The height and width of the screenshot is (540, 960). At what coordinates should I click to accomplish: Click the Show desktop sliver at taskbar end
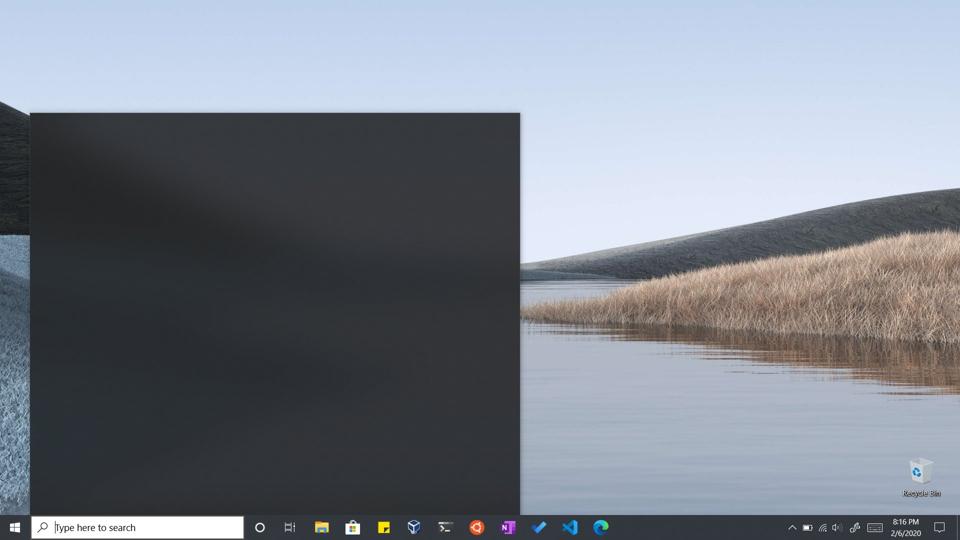(958, 527)
